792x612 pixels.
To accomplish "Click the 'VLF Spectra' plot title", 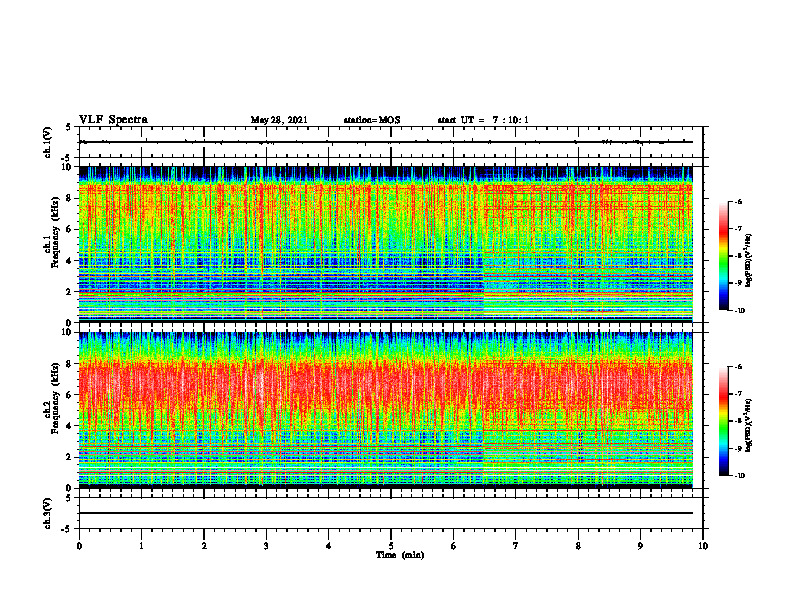I will tap(113, 119).
